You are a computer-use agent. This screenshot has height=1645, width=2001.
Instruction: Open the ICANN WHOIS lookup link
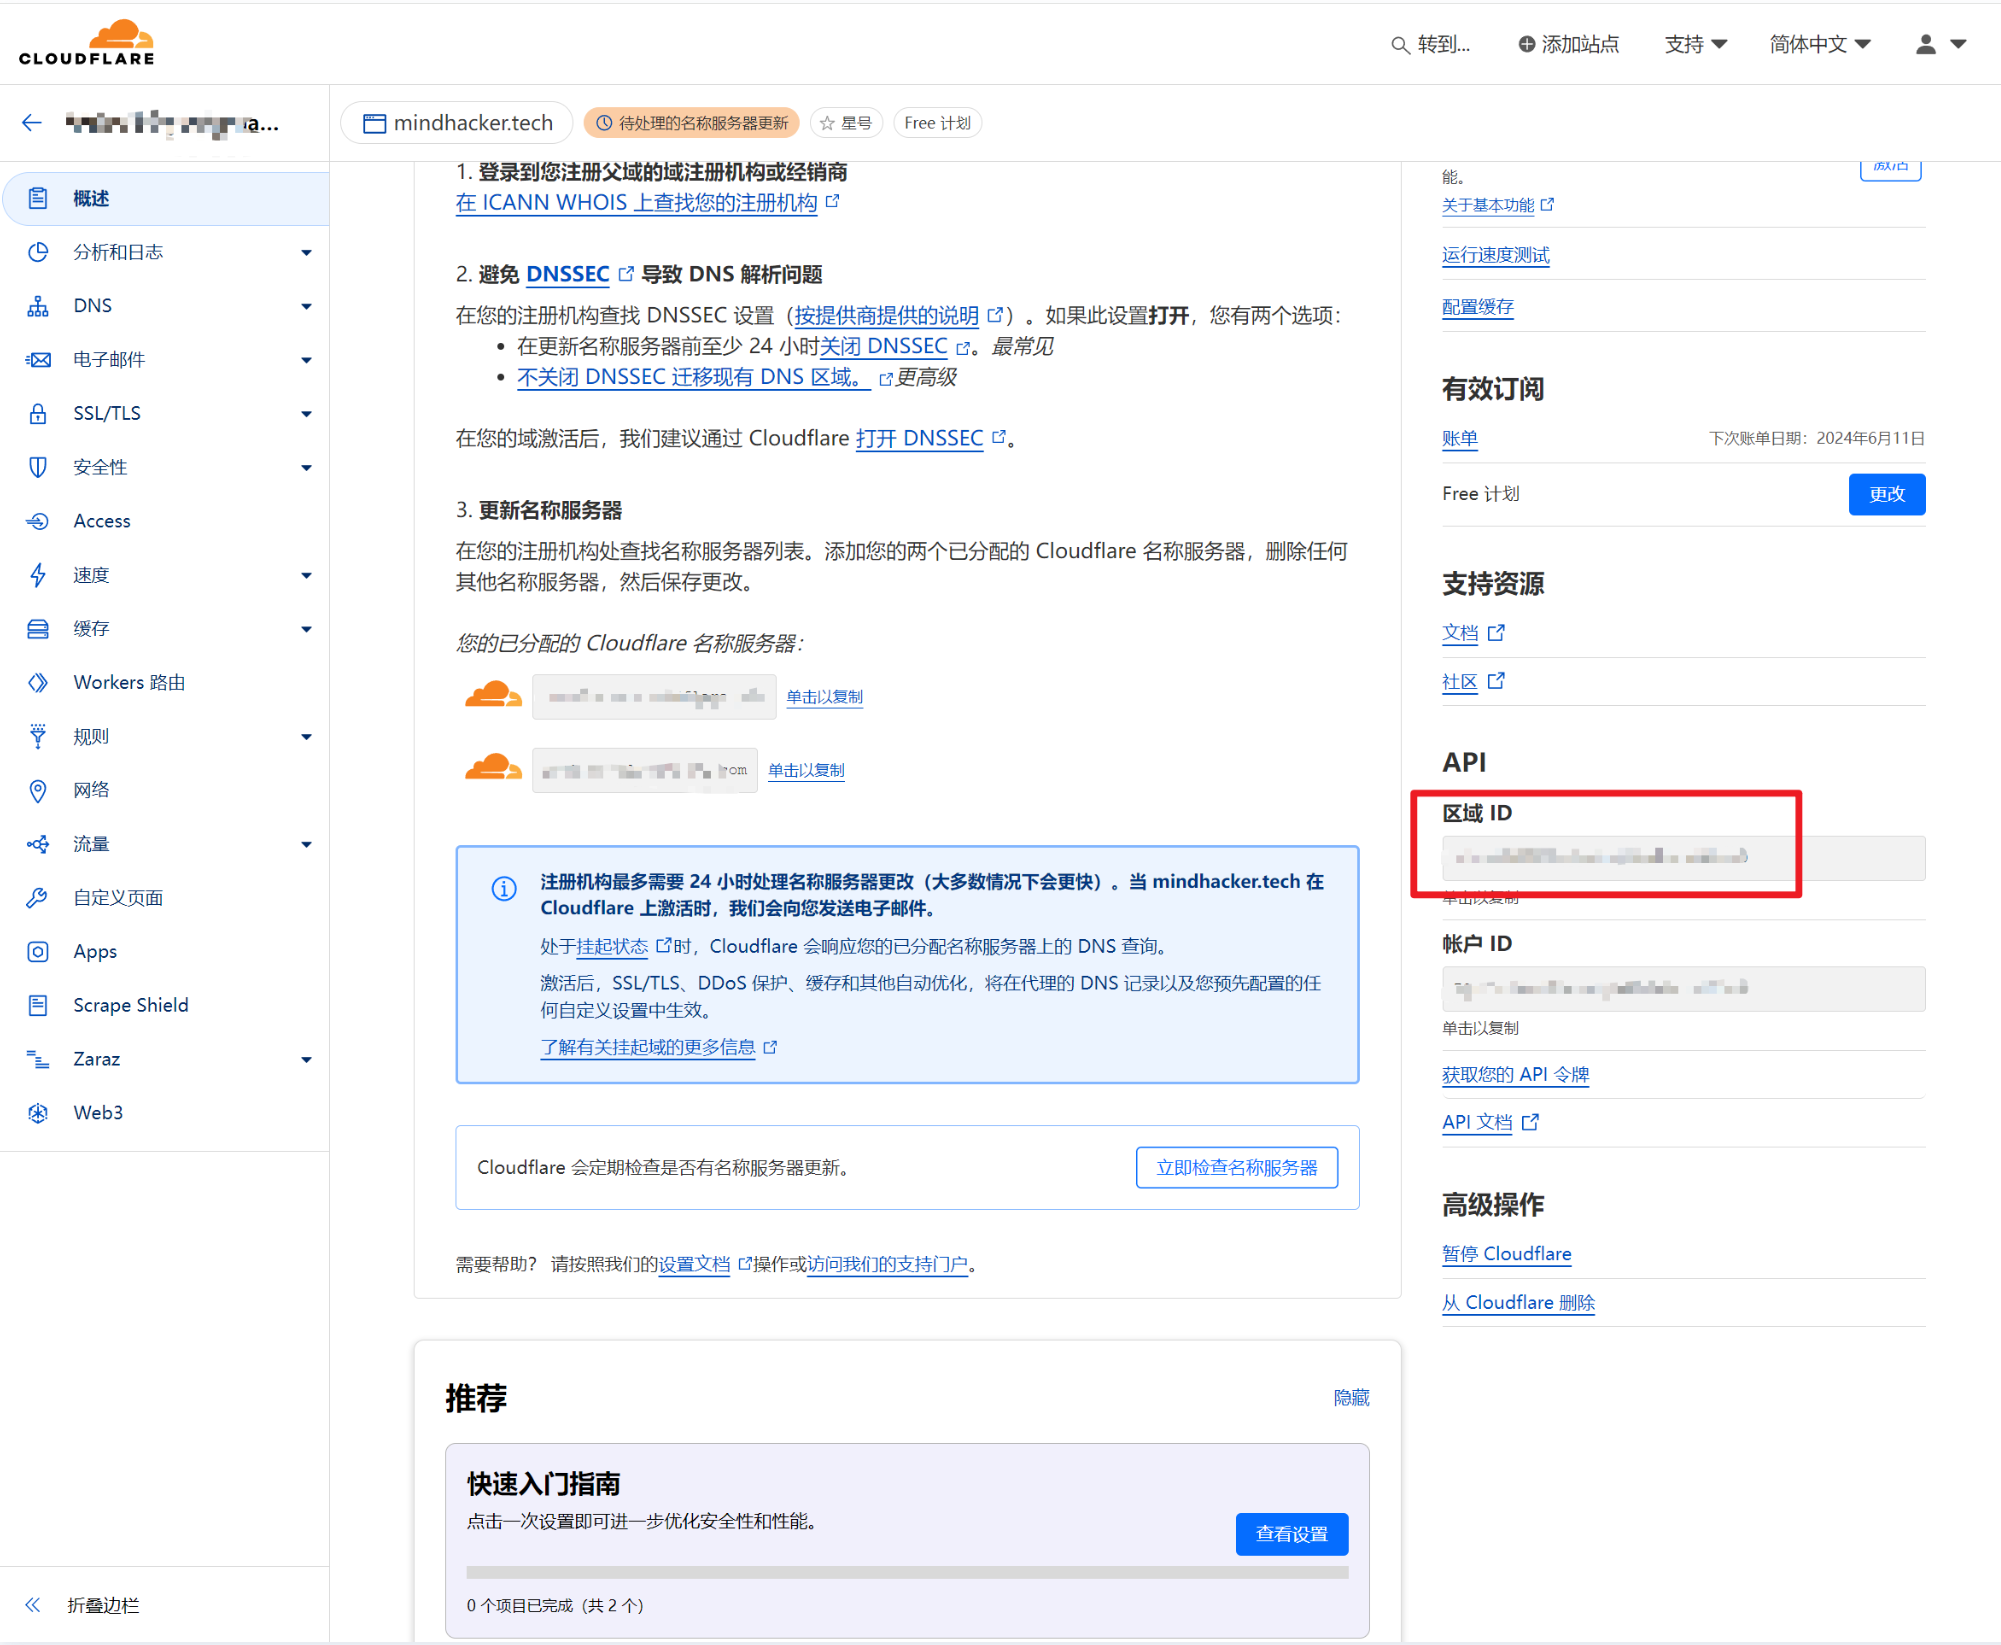pos(637,202)
